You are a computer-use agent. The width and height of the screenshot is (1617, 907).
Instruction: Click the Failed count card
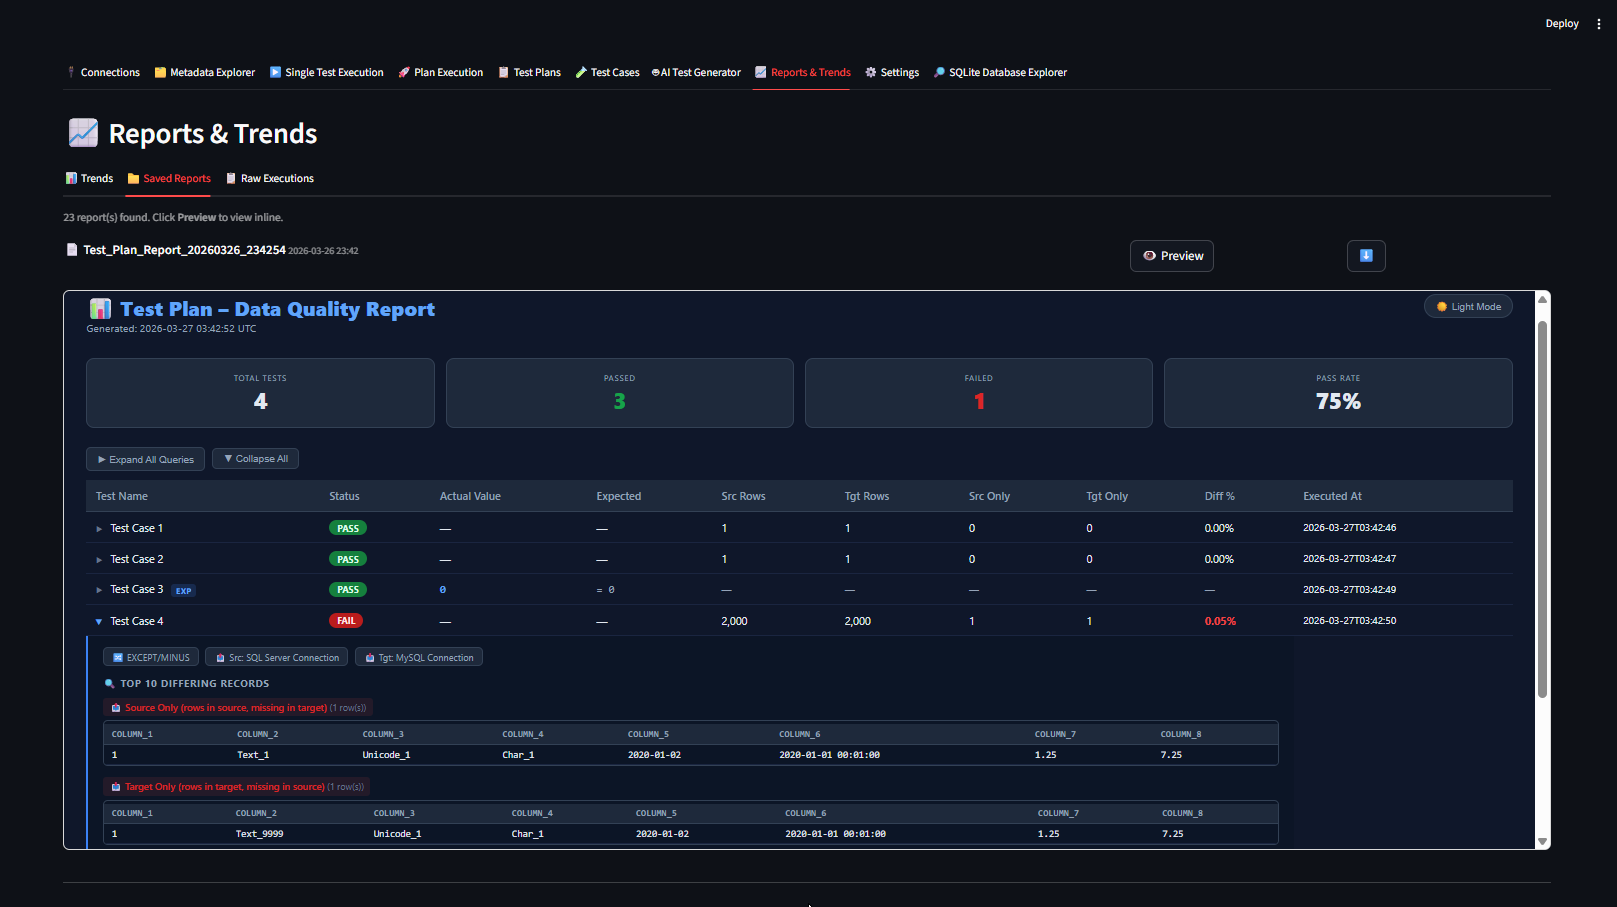point(979,393)
